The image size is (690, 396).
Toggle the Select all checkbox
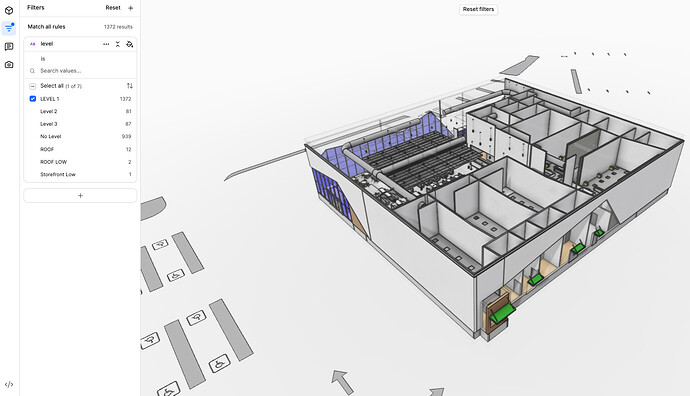tap(33, 86)
